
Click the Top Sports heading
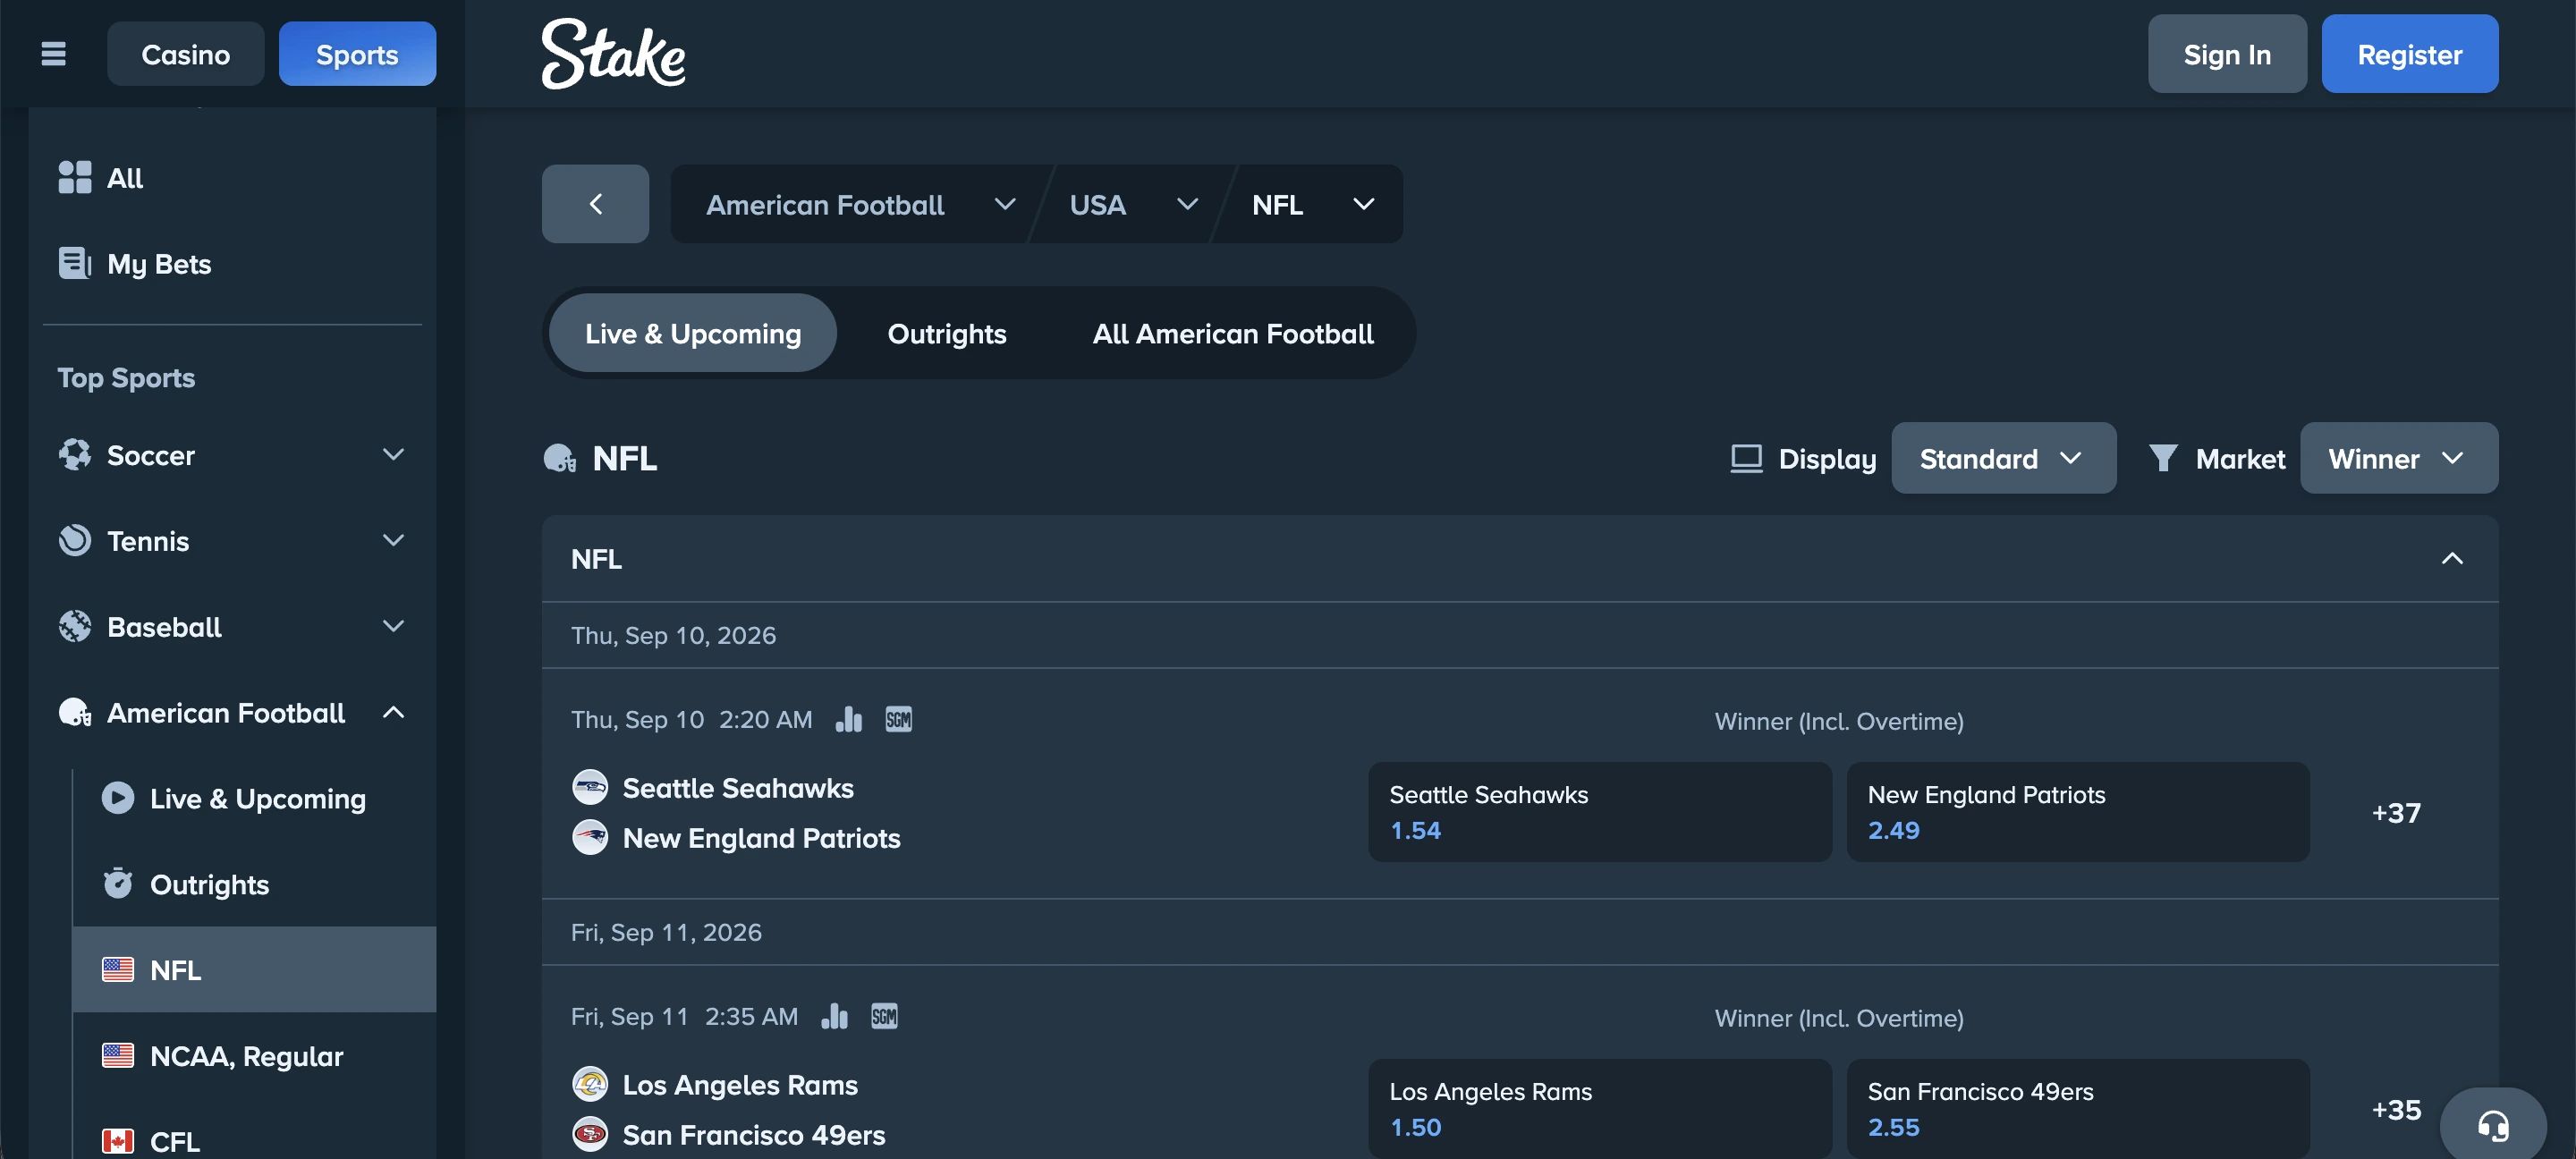126,378
